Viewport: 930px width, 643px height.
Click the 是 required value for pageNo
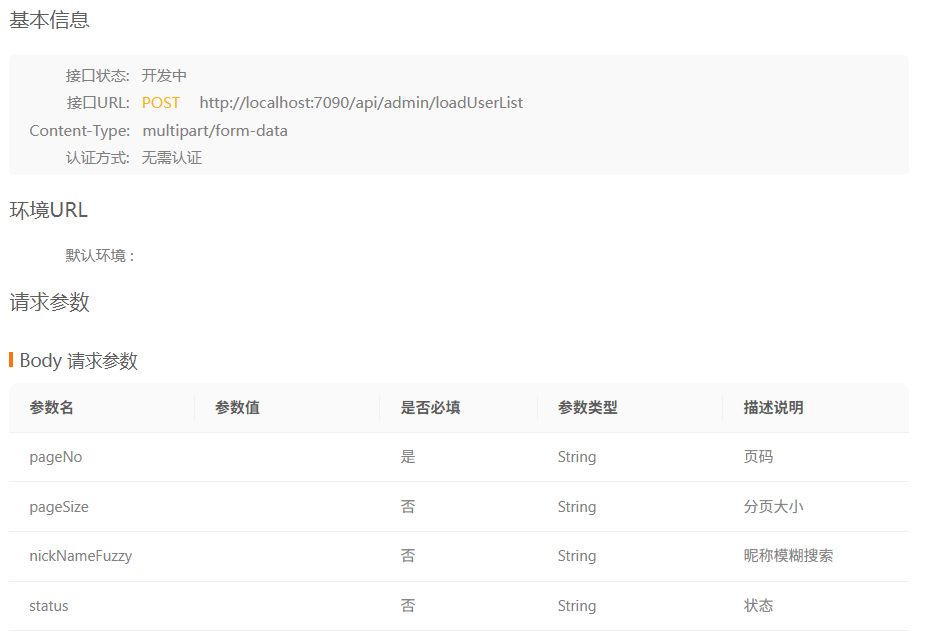(408, 457)
